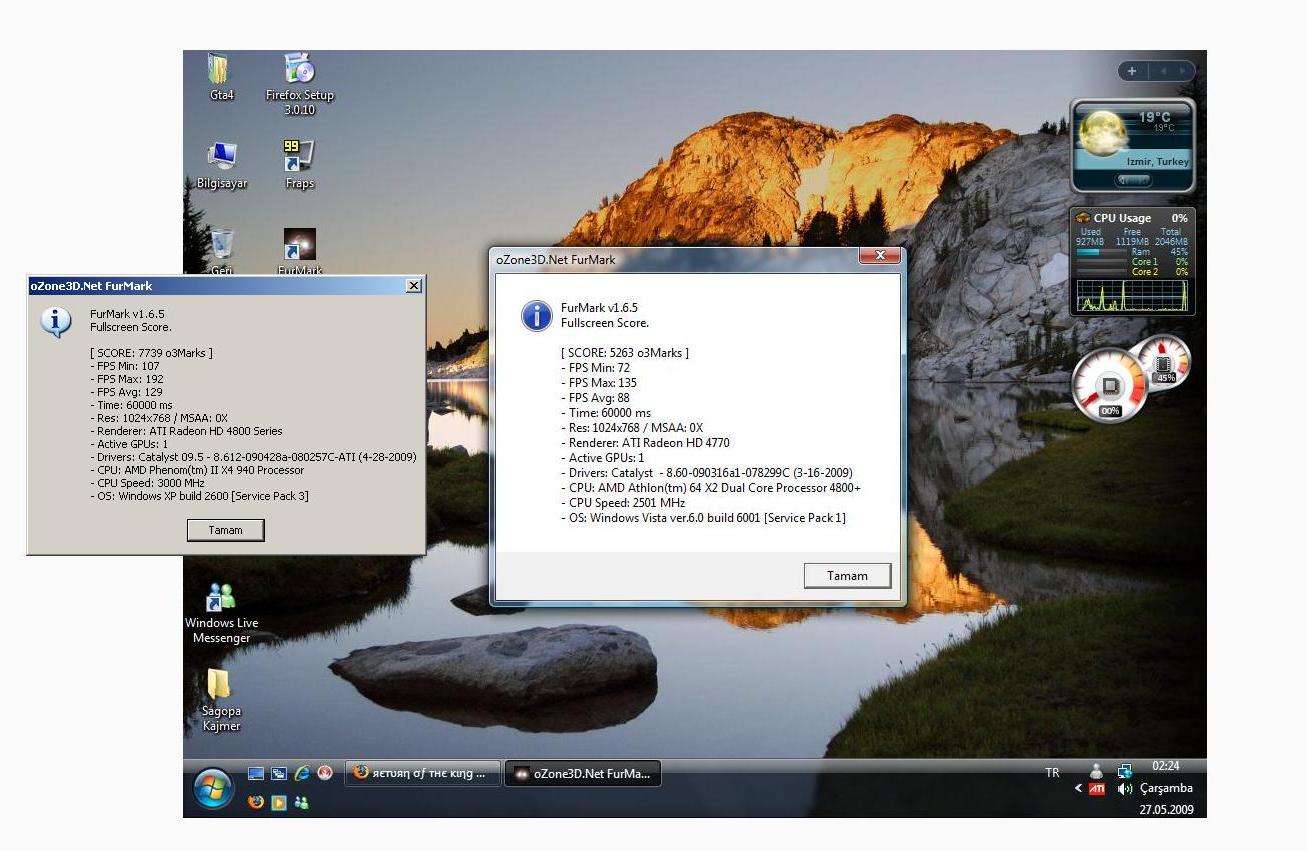Click Izmir, Turkey in weather gadget

pyautogui.click(x=1158, y=161)
